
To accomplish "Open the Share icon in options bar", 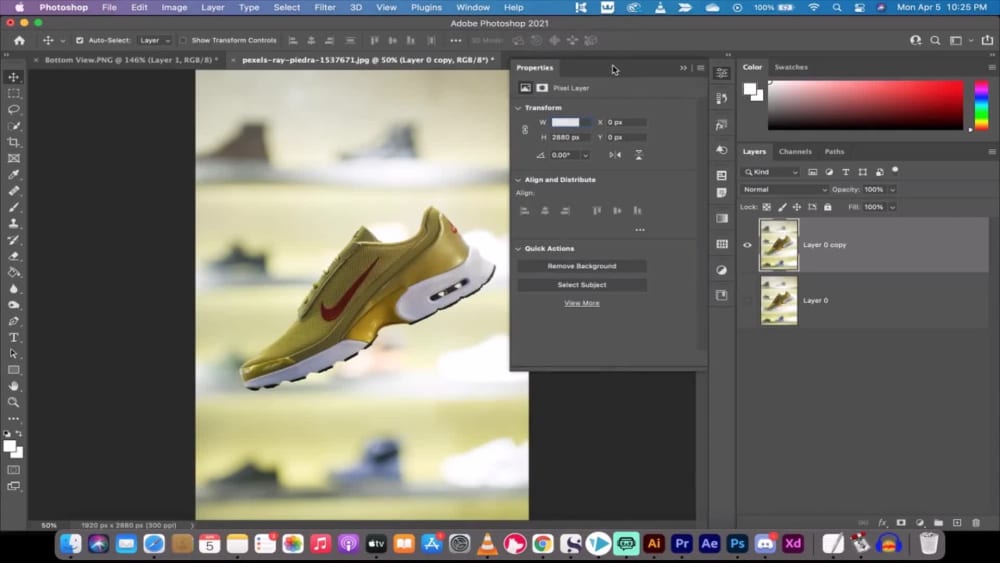I will 987,40.
